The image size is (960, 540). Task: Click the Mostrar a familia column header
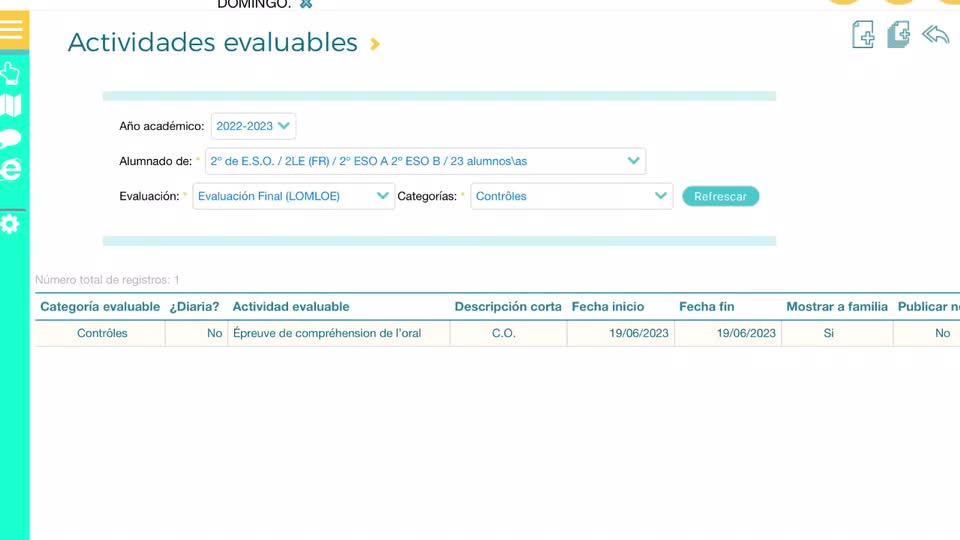coord(837,307)
